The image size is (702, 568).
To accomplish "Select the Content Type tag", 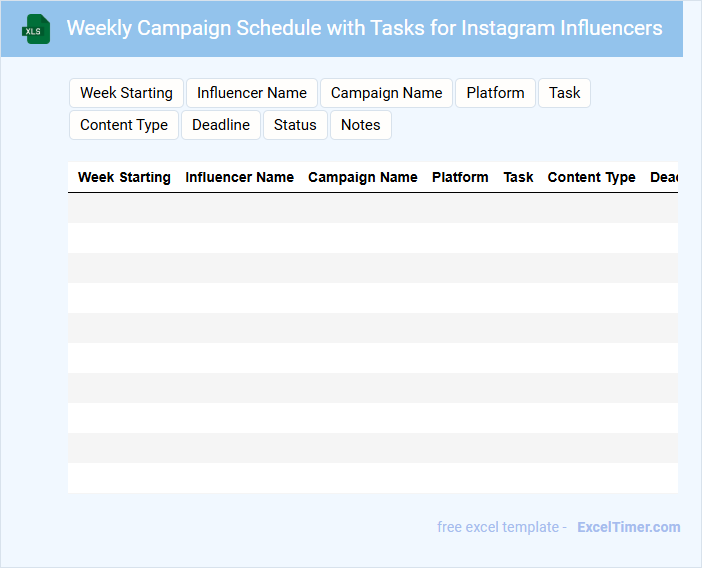I will click(x=124, y=125).
